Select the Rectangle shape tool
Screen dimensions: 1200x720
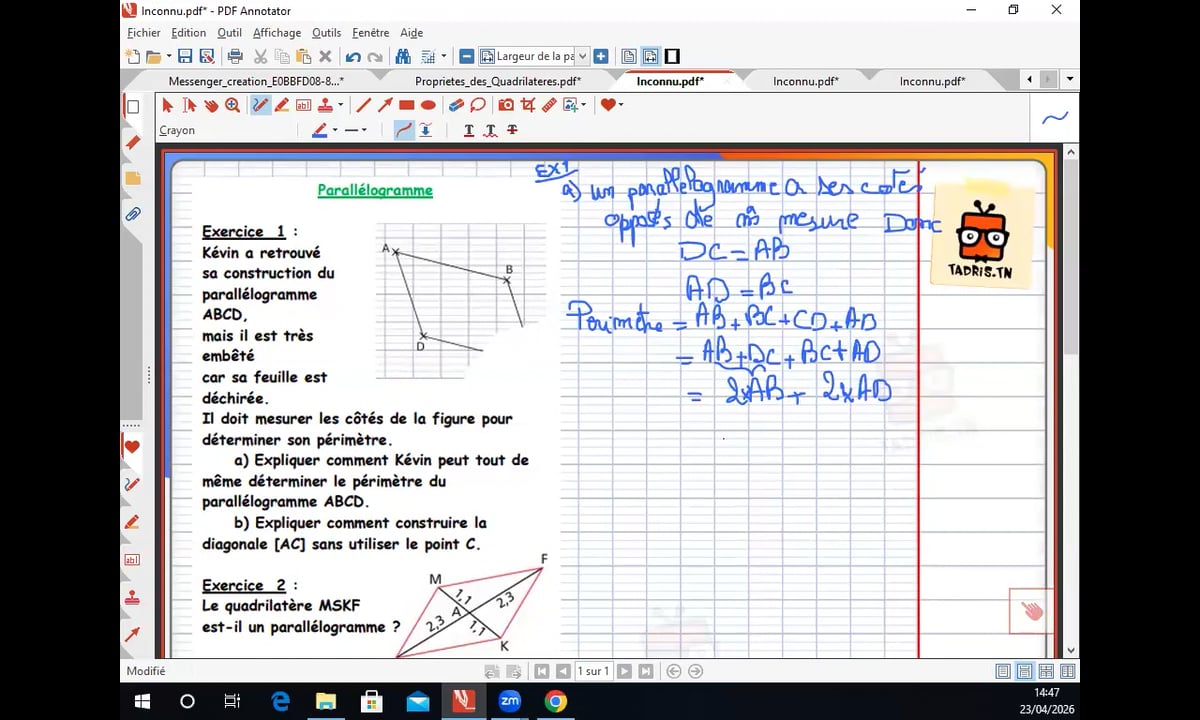point(407,105)
